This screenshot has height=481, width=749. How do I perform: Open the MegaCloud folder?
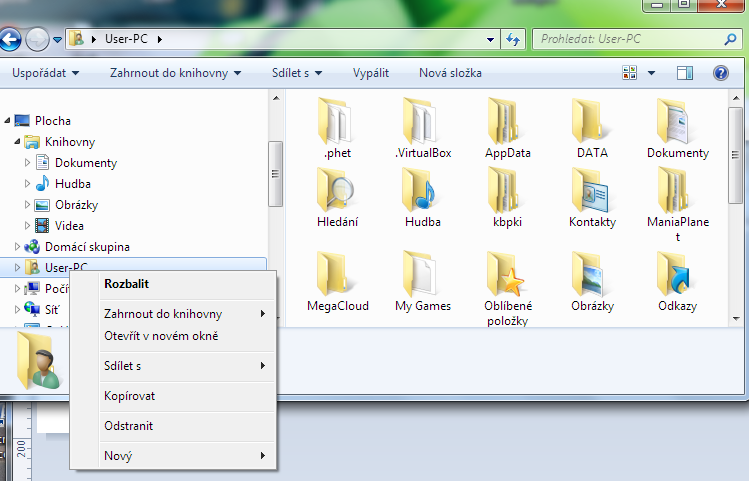pos(337,281)
